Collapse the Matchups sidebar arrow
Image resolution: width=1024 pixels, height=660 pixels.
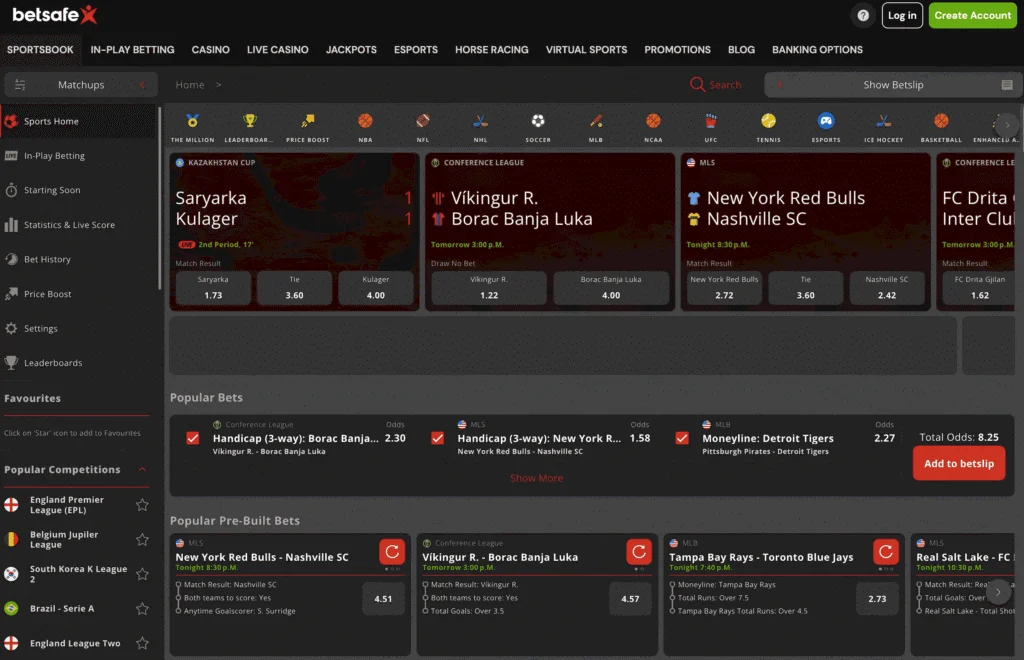point(142,85)
